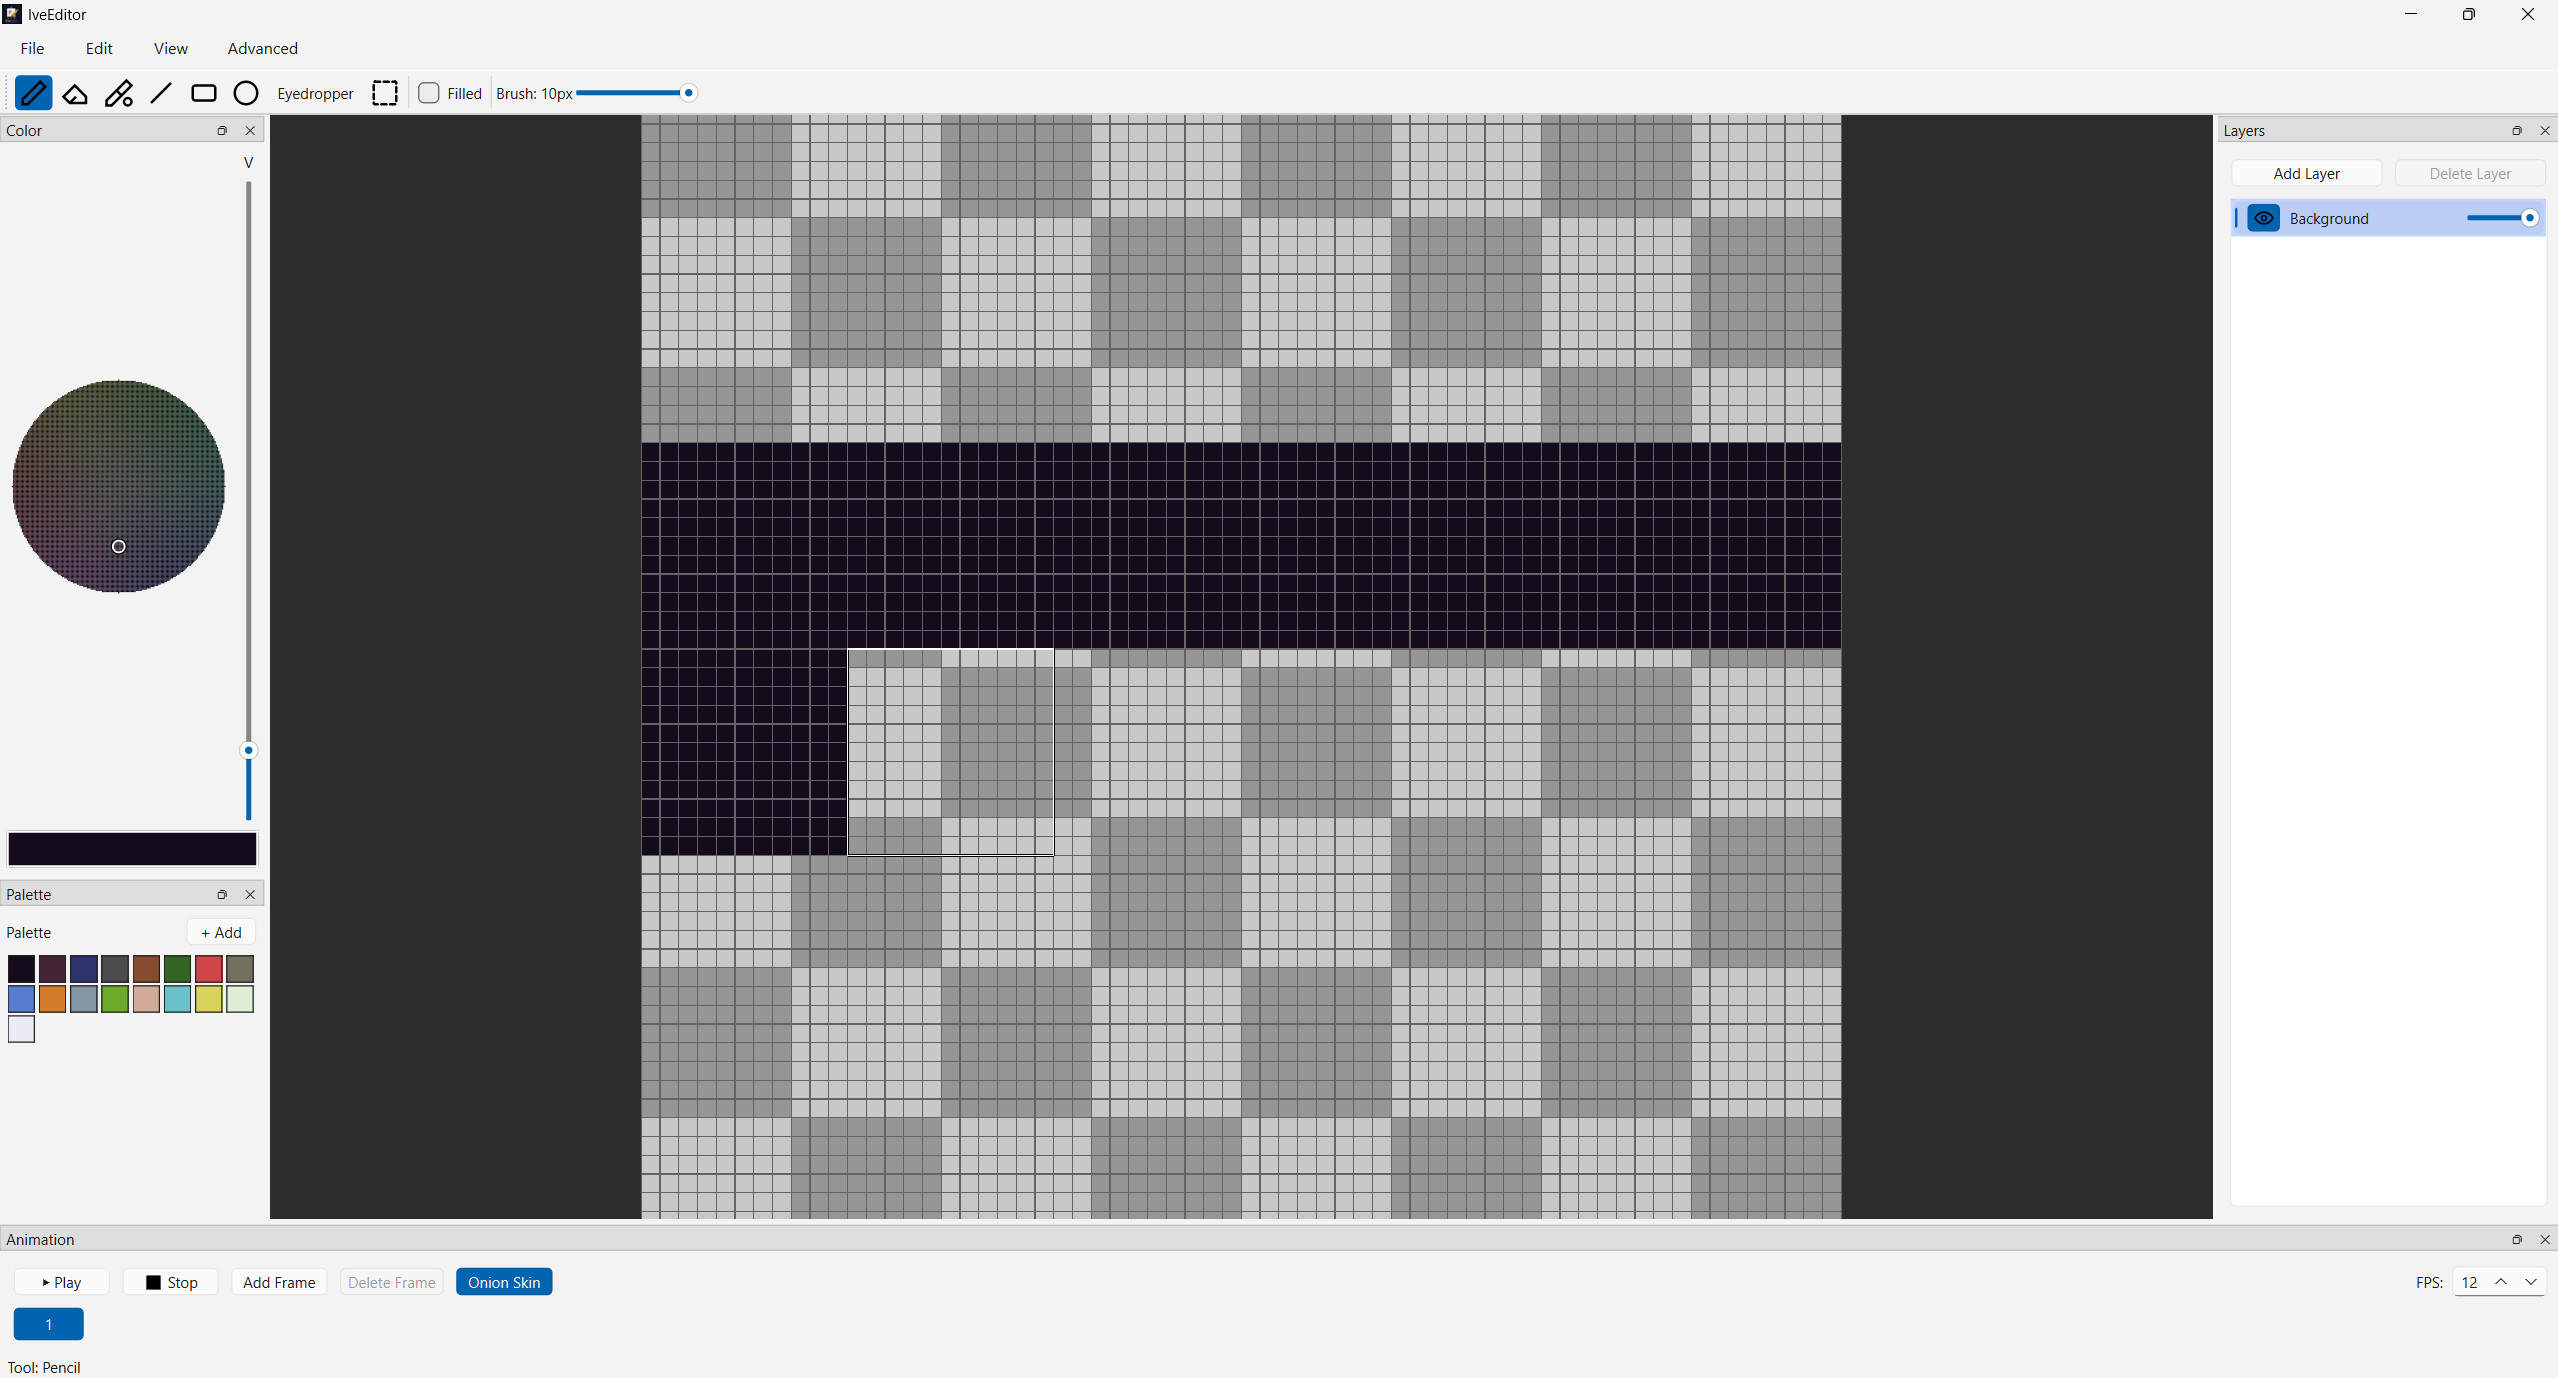Select the olive gray palette swatch
Image resolution: width=2558 pixels, height=1378 pixels.
tap(240, 968)
